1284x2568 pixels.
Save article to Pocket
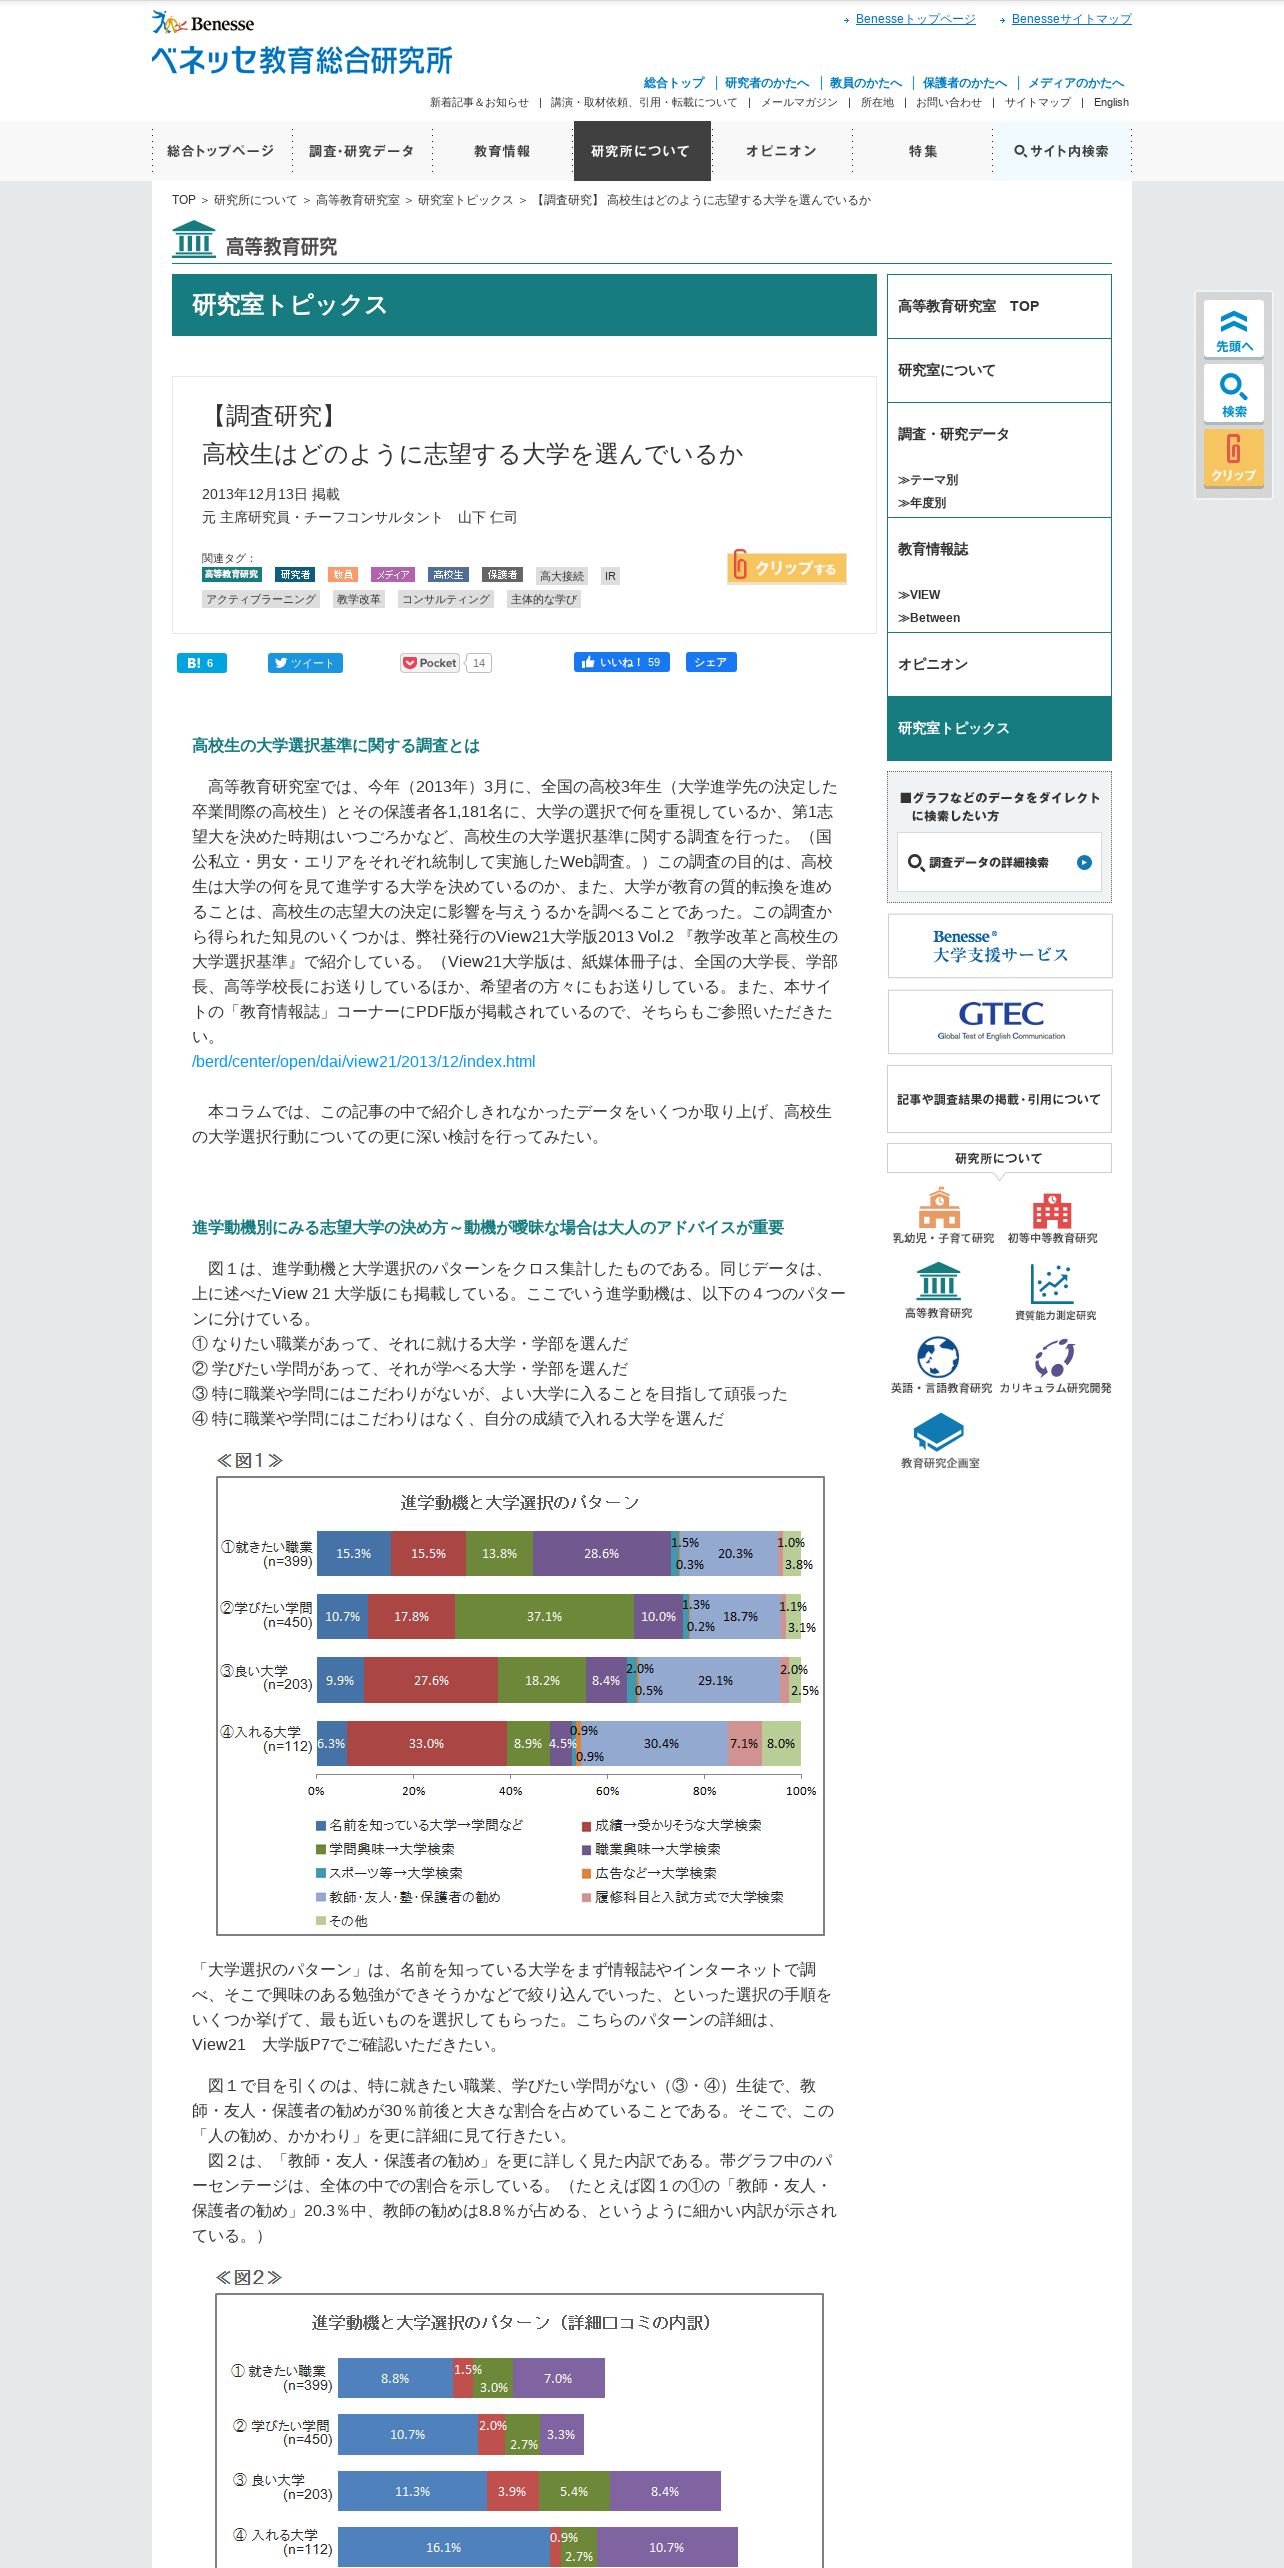coord(430,663)
